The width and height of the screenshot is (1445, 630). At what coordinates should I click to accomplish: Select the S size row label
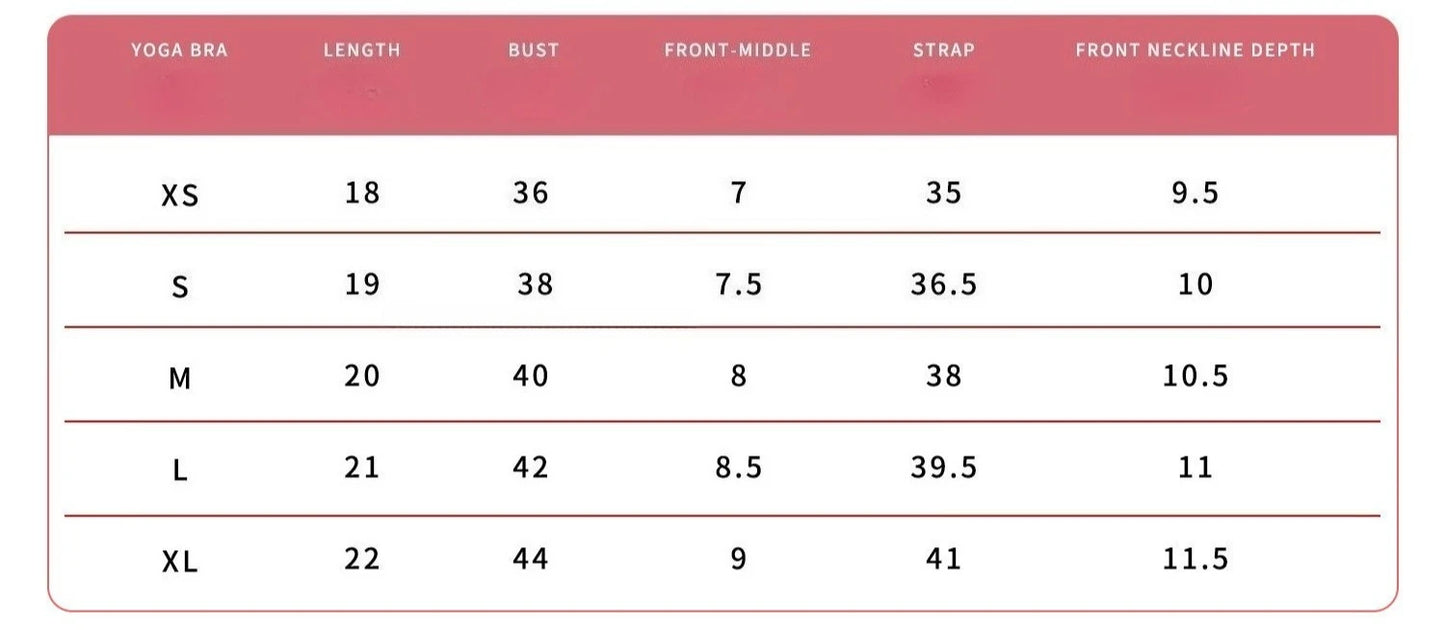coord(180,288)
